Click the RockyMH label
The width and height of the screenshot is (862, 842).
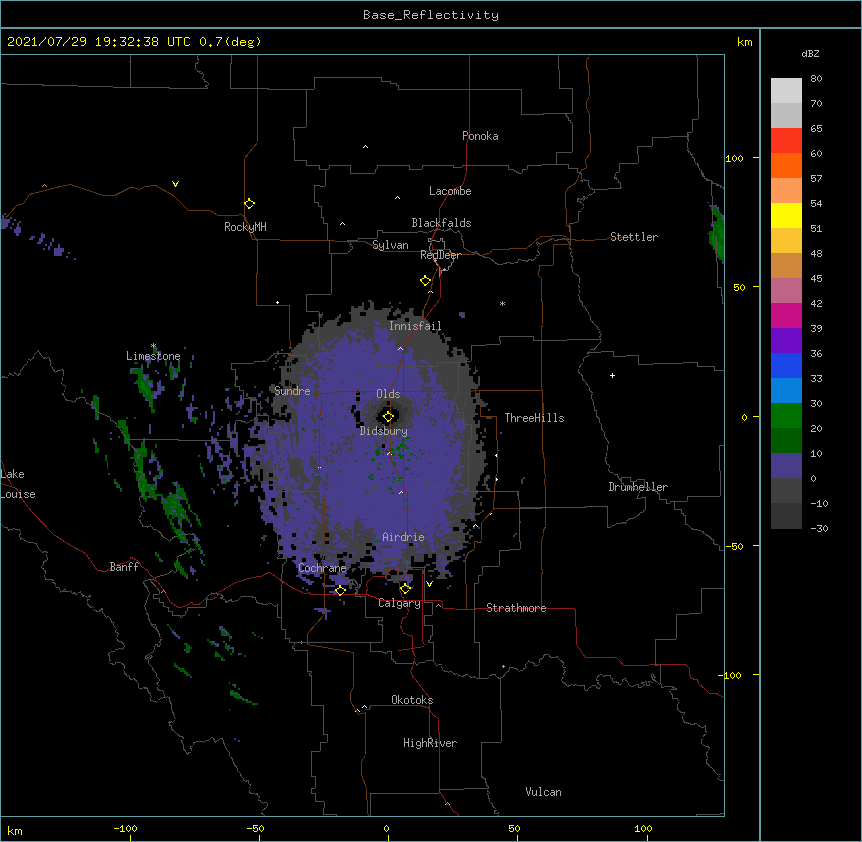click(x=245, y=227)
